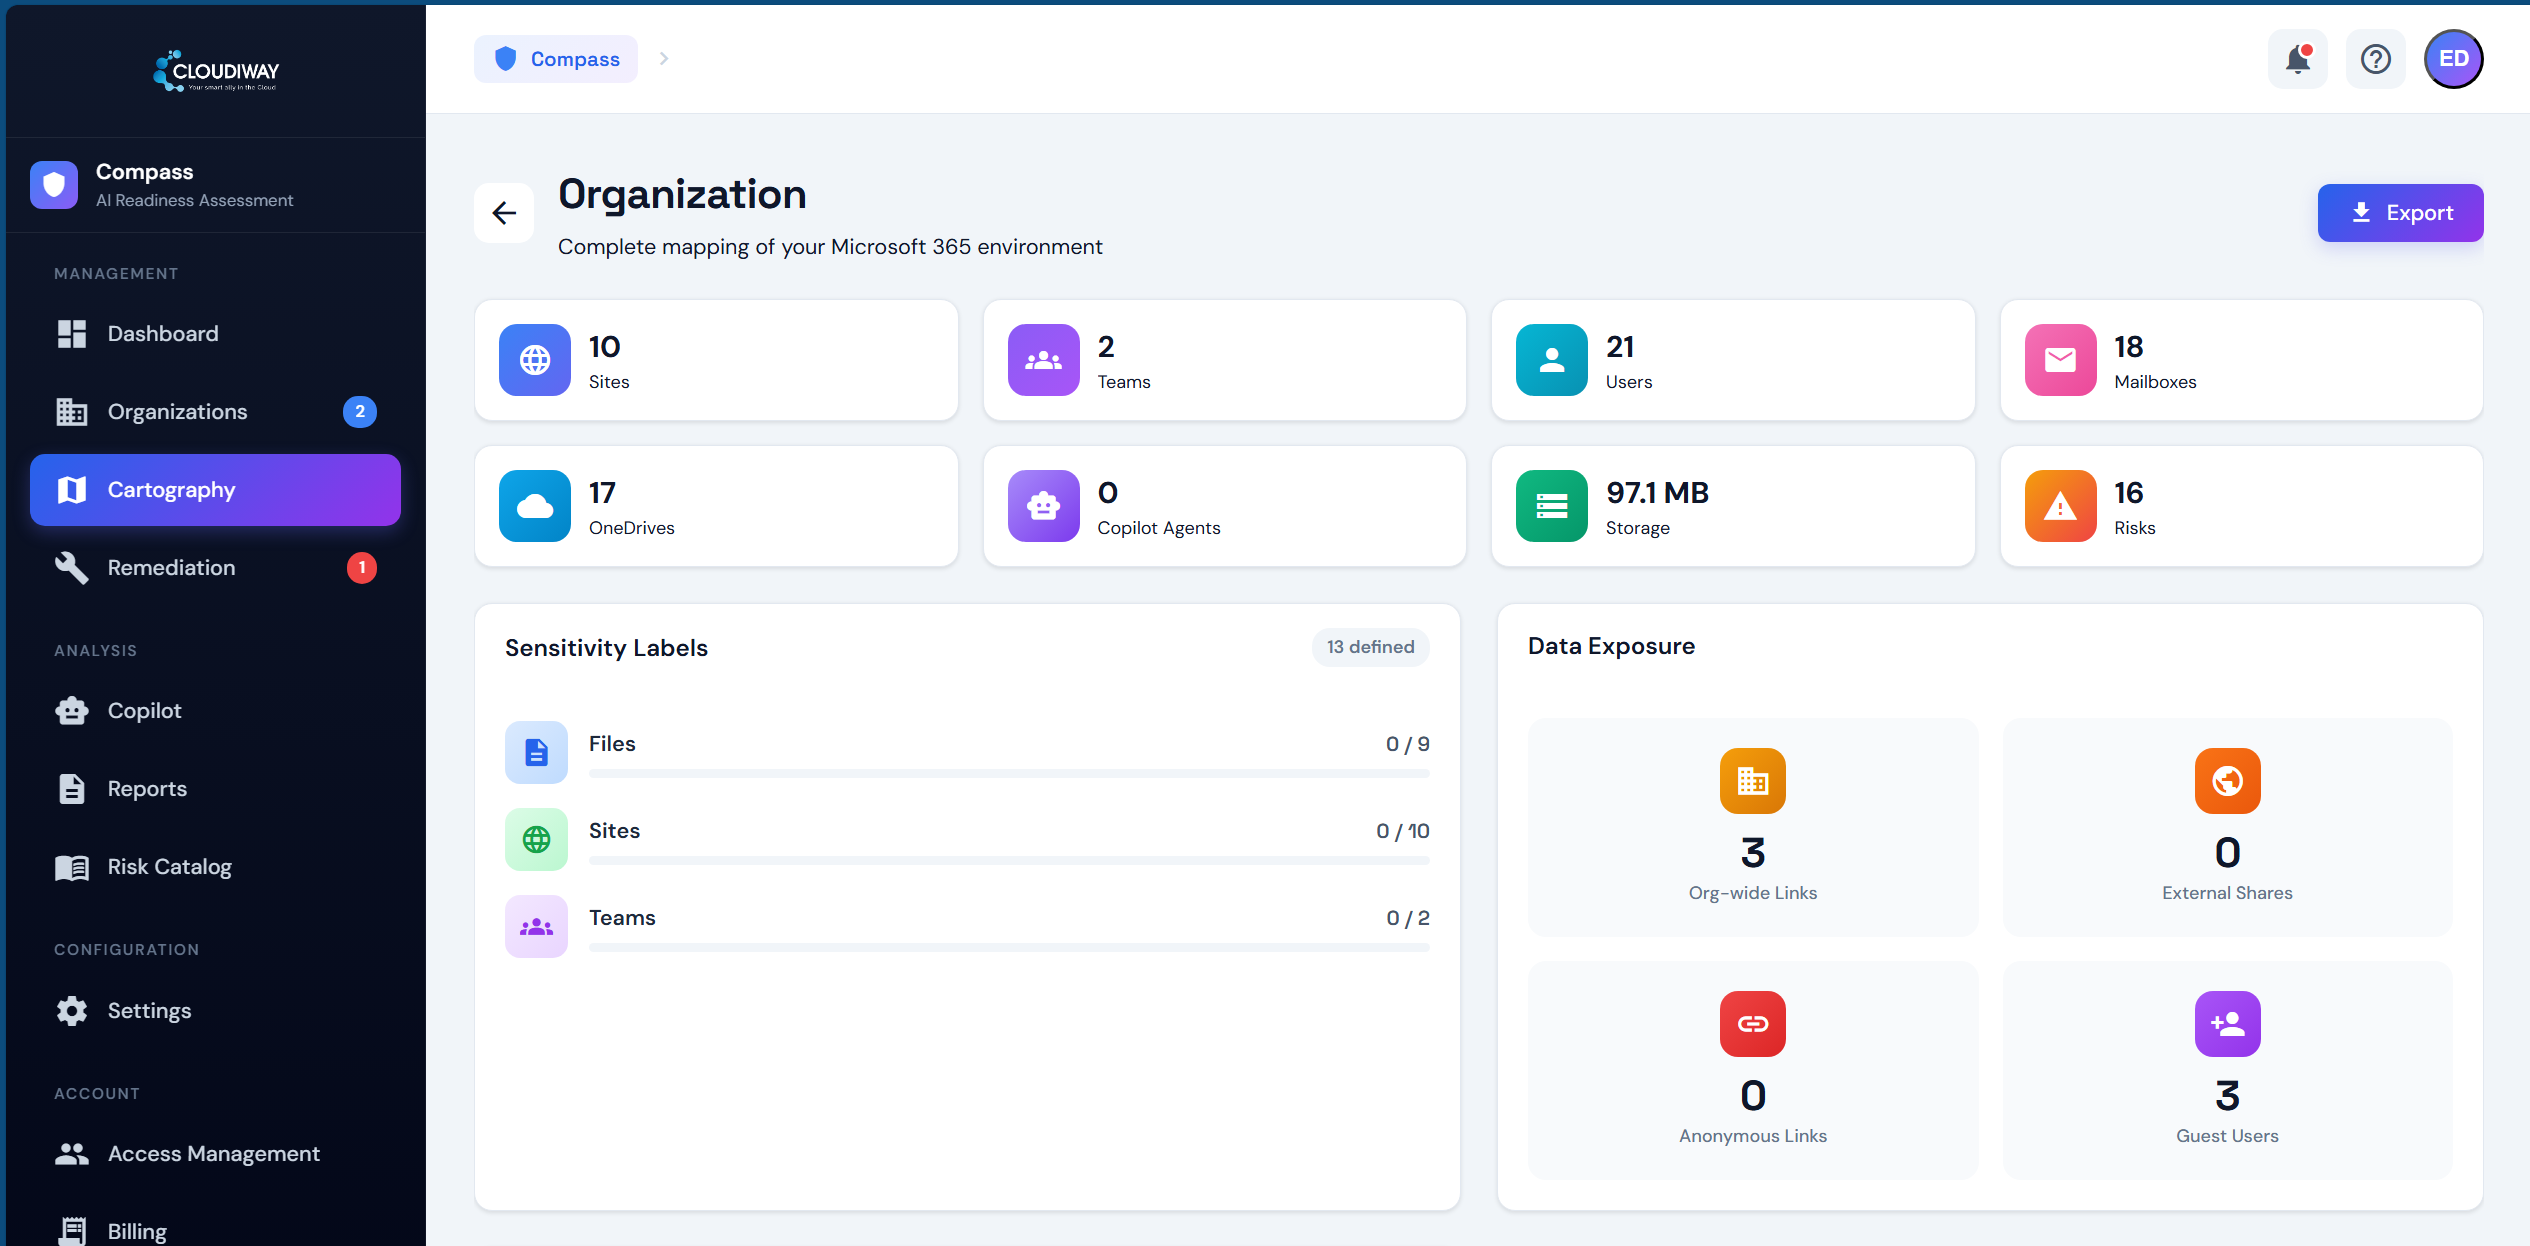
Task: Click the Storage icon
Action: tap(1552, 506)
